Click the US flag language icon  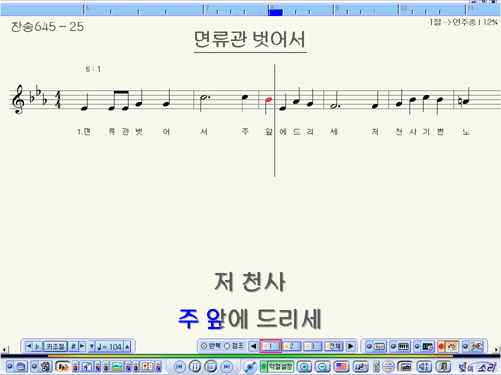(x=341, y=367)
